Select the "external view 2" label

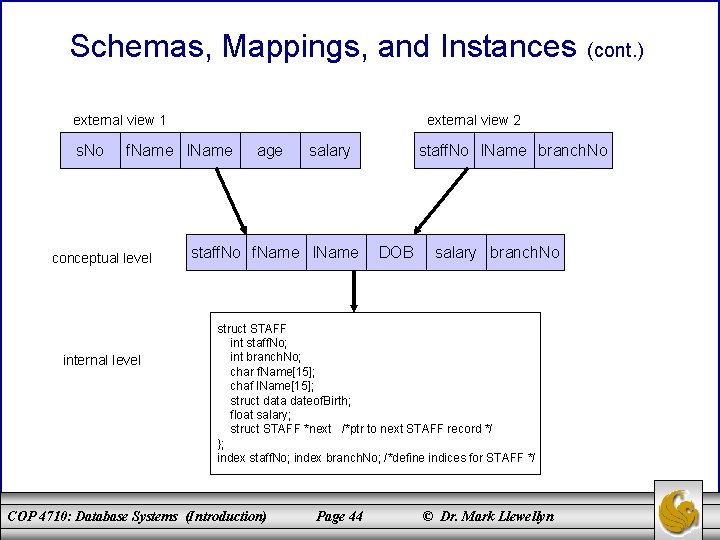[473, 120]
